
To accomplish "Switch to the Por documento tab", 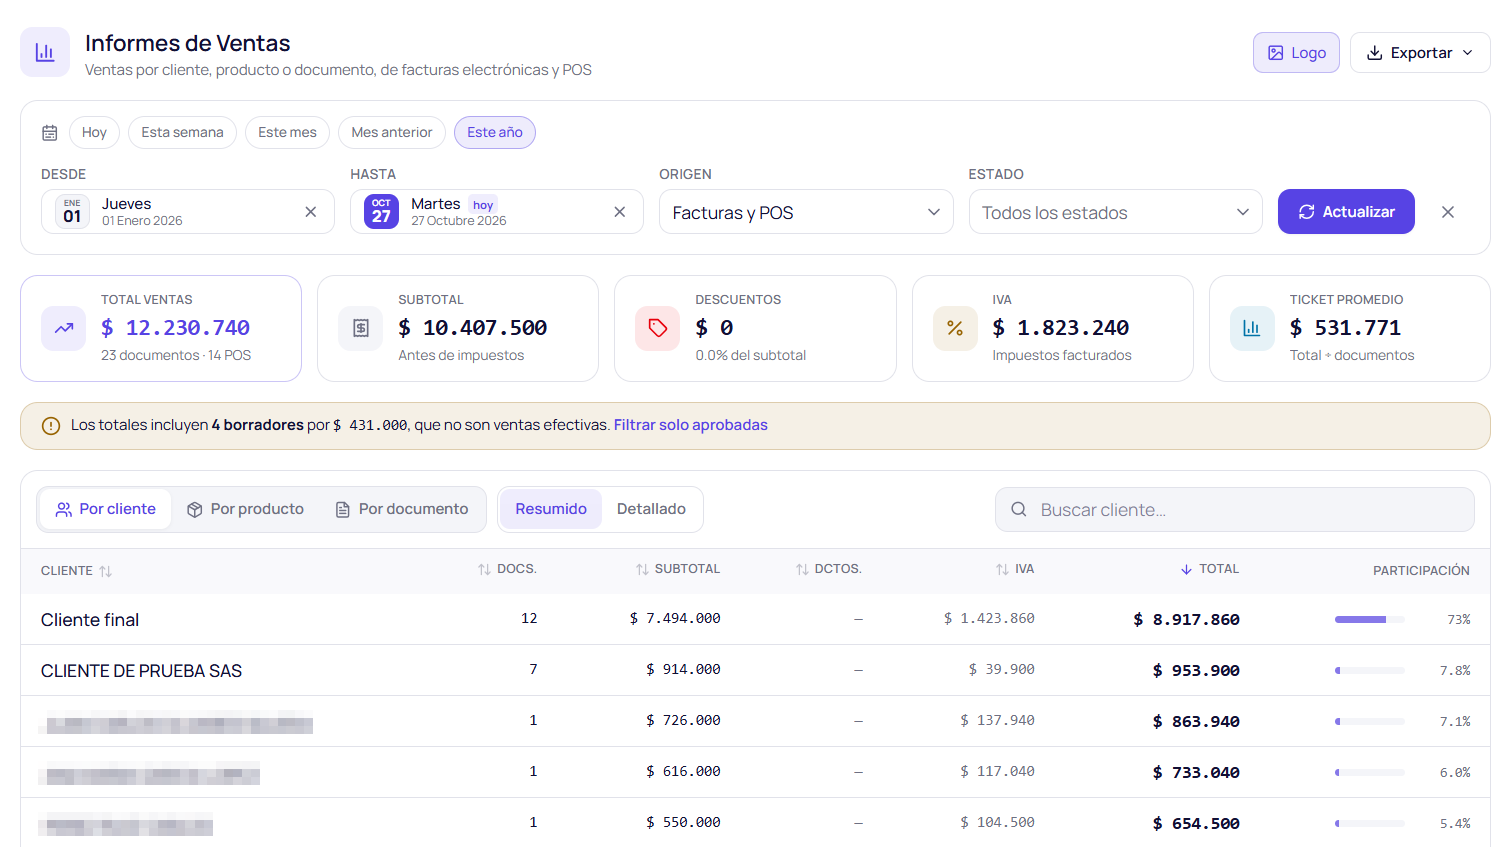I will 402,509.
